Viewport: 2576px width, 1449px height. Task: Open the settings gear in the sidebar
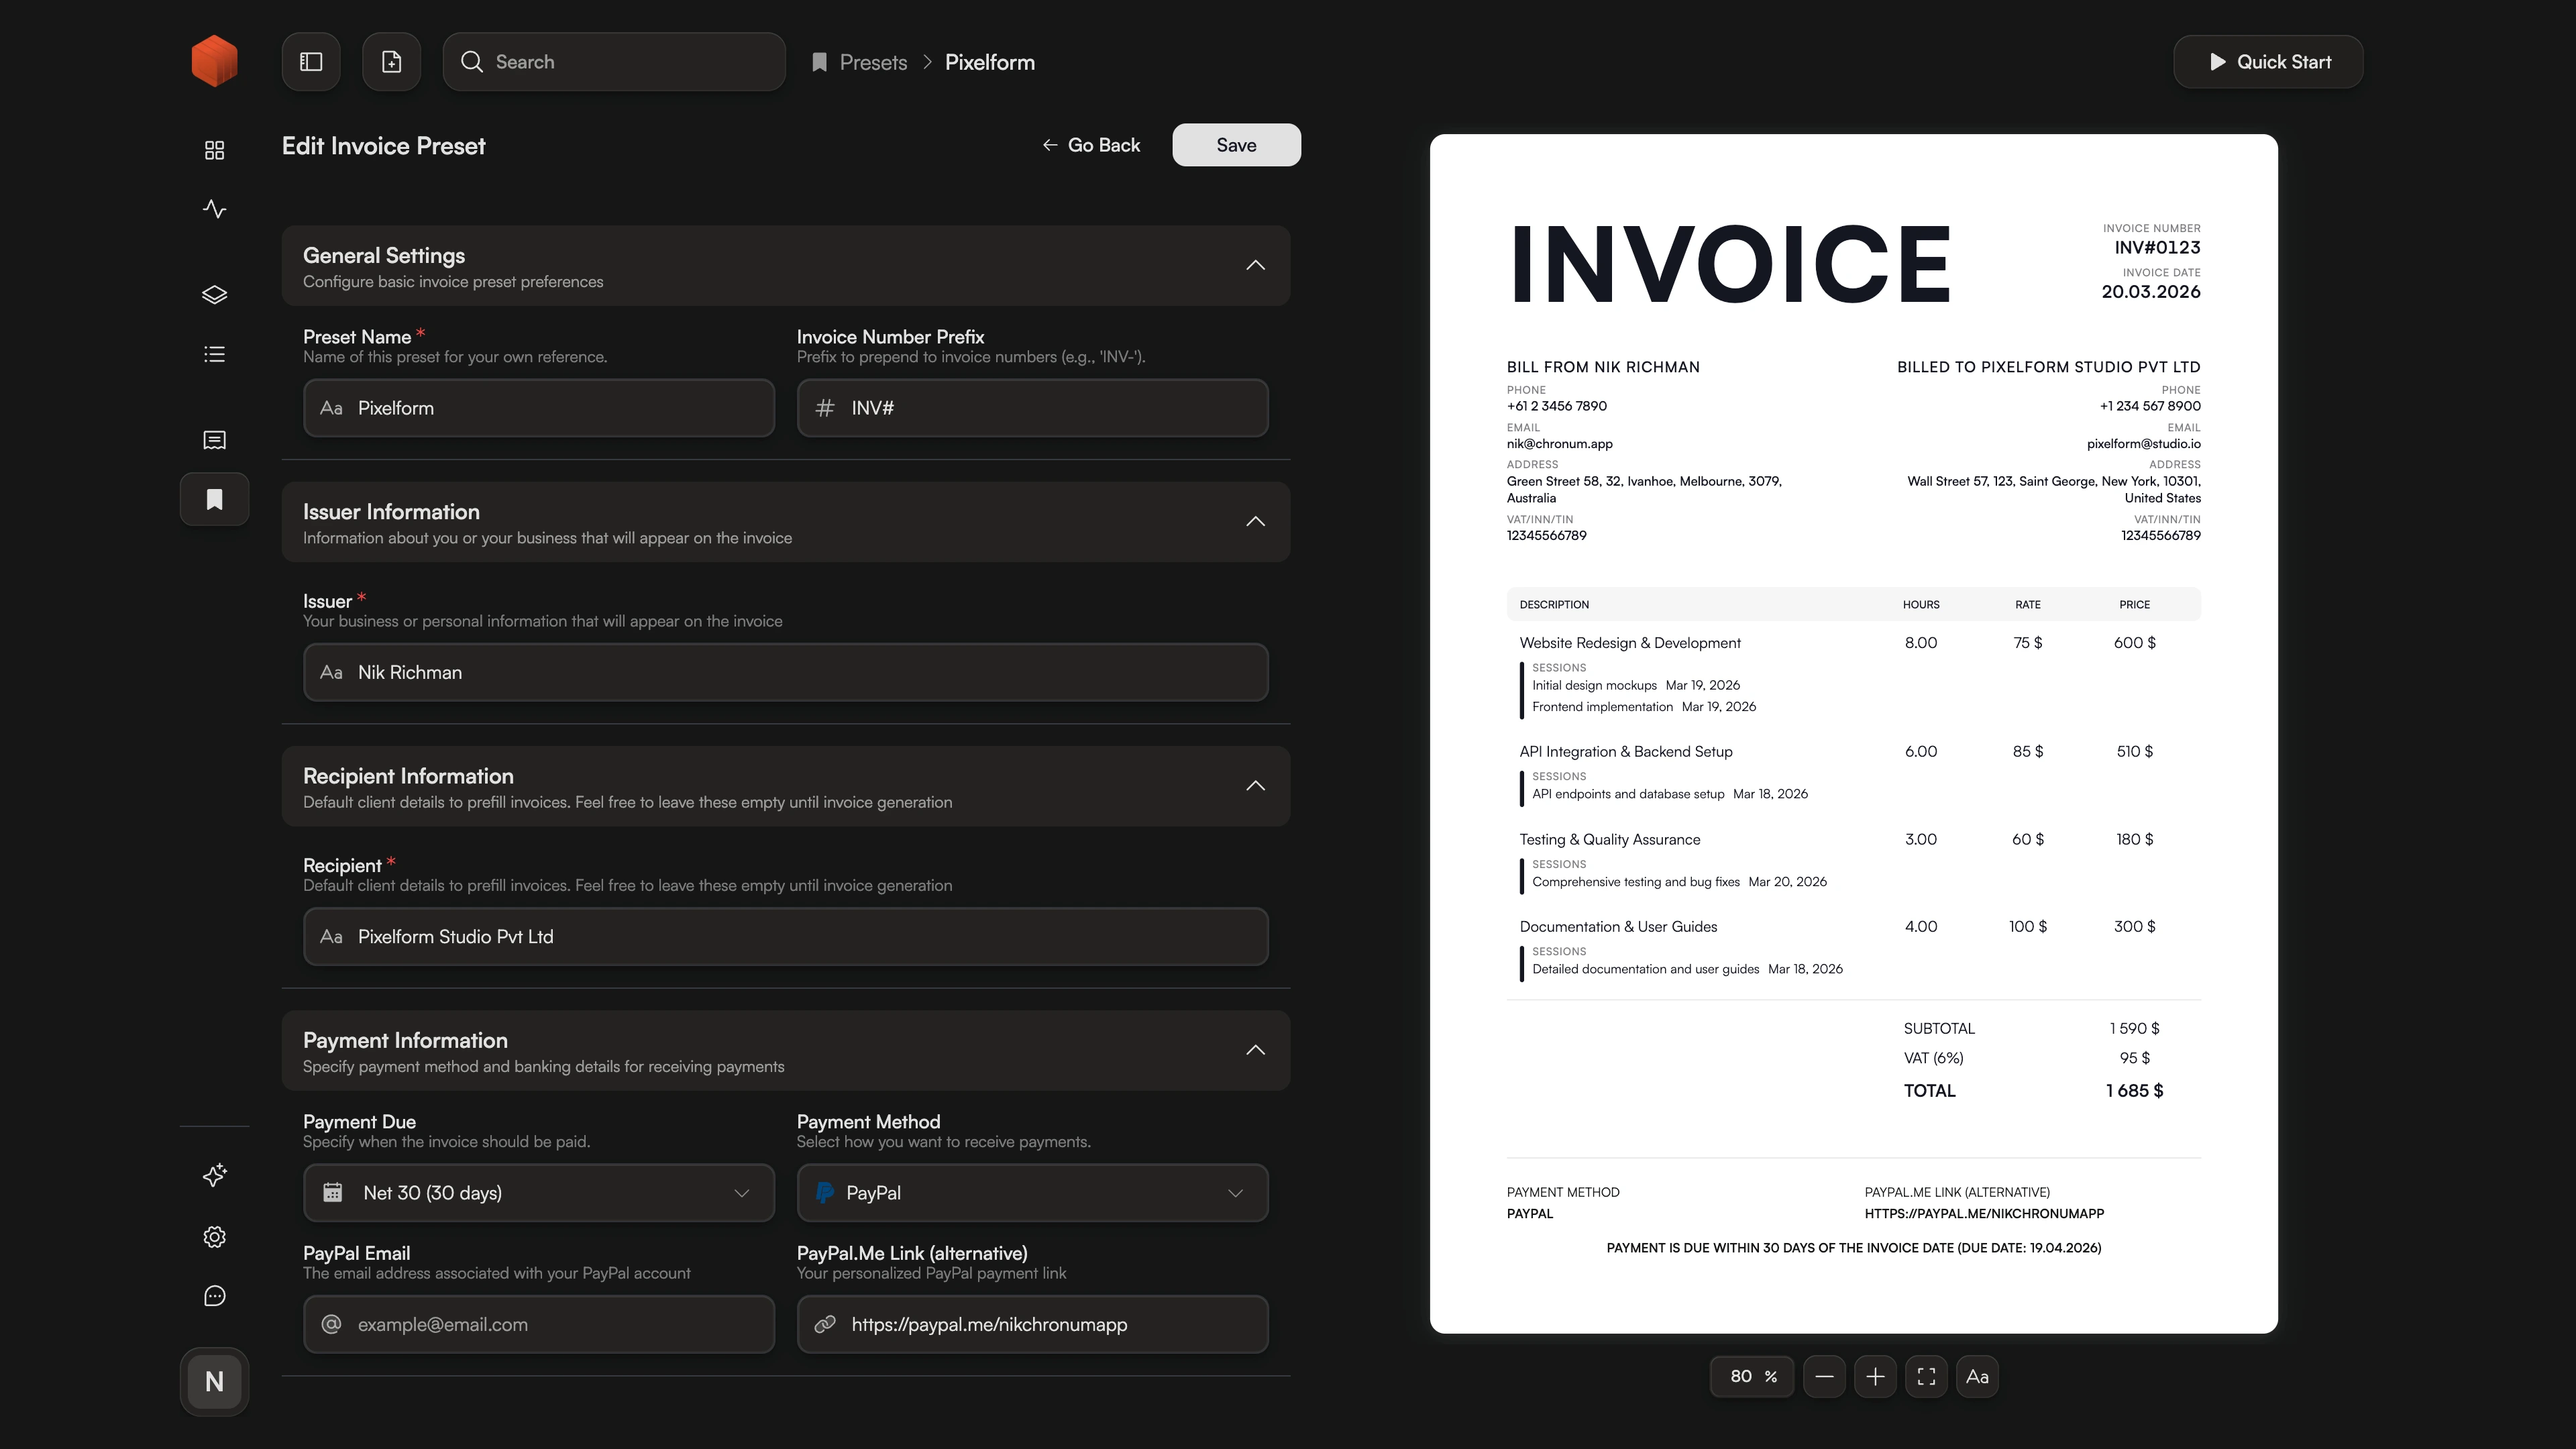pos(214,1237)
